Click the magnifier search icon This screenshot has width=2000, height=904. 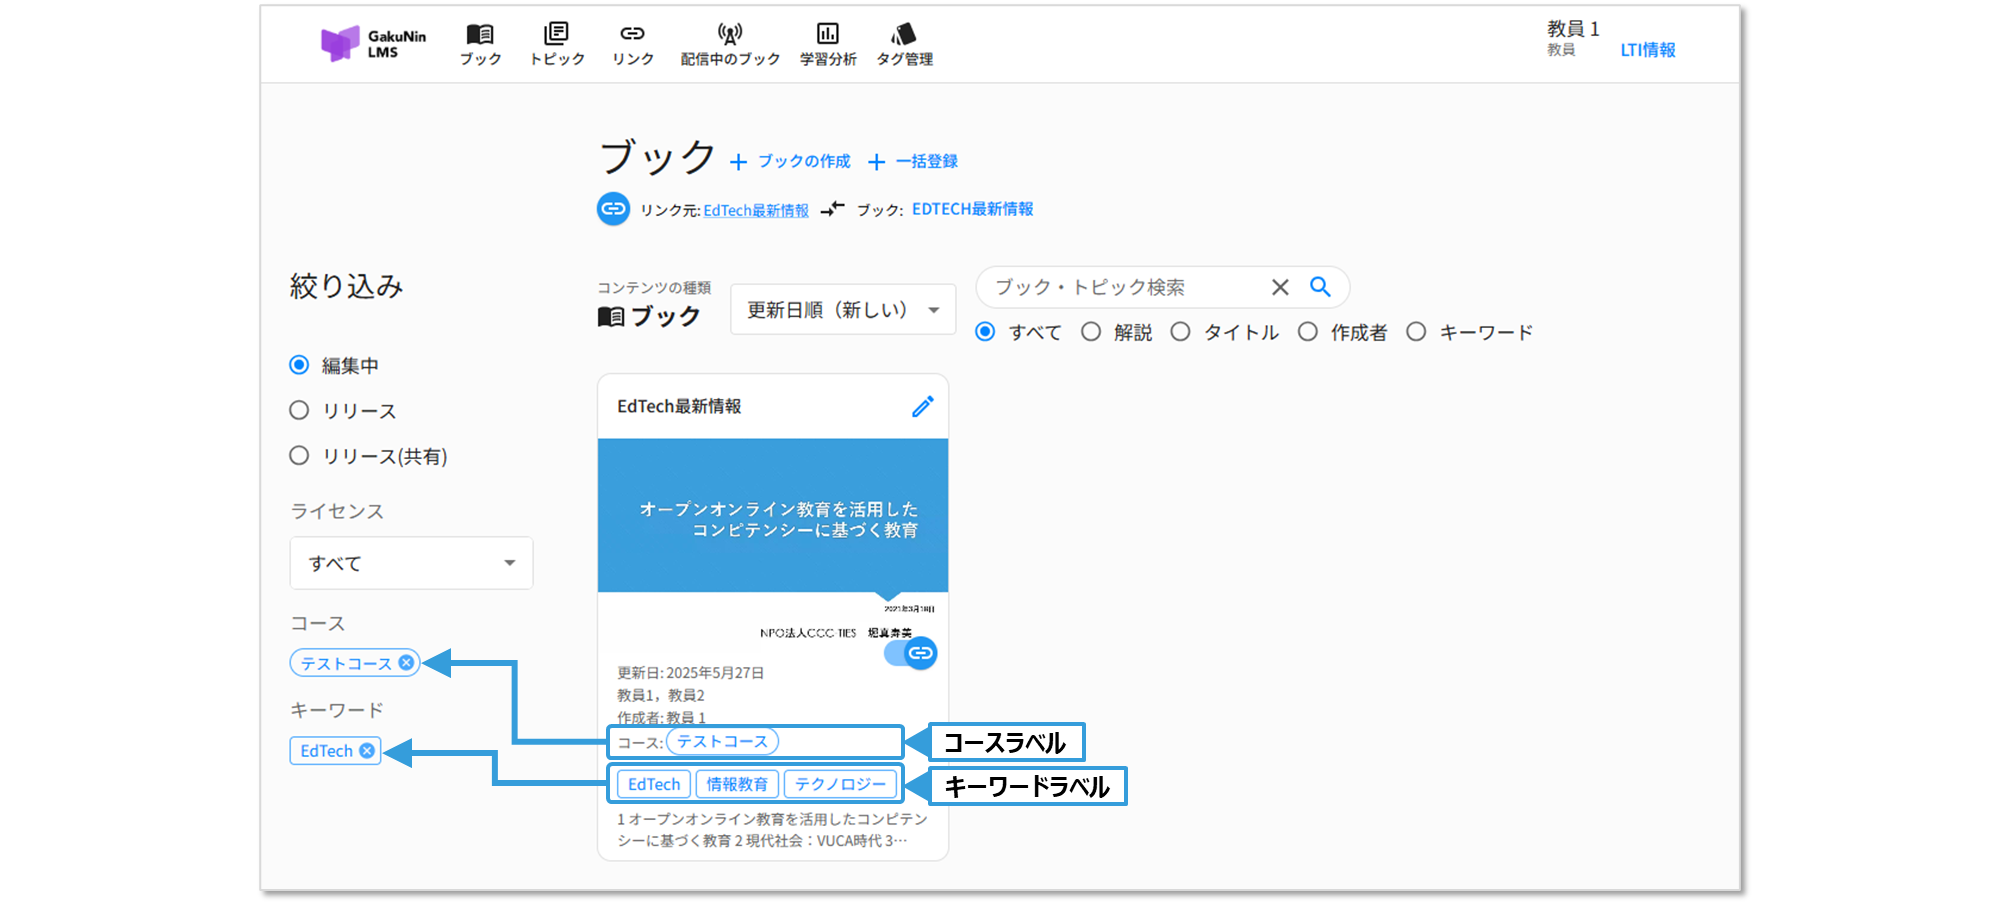(x=1320, y=287)
